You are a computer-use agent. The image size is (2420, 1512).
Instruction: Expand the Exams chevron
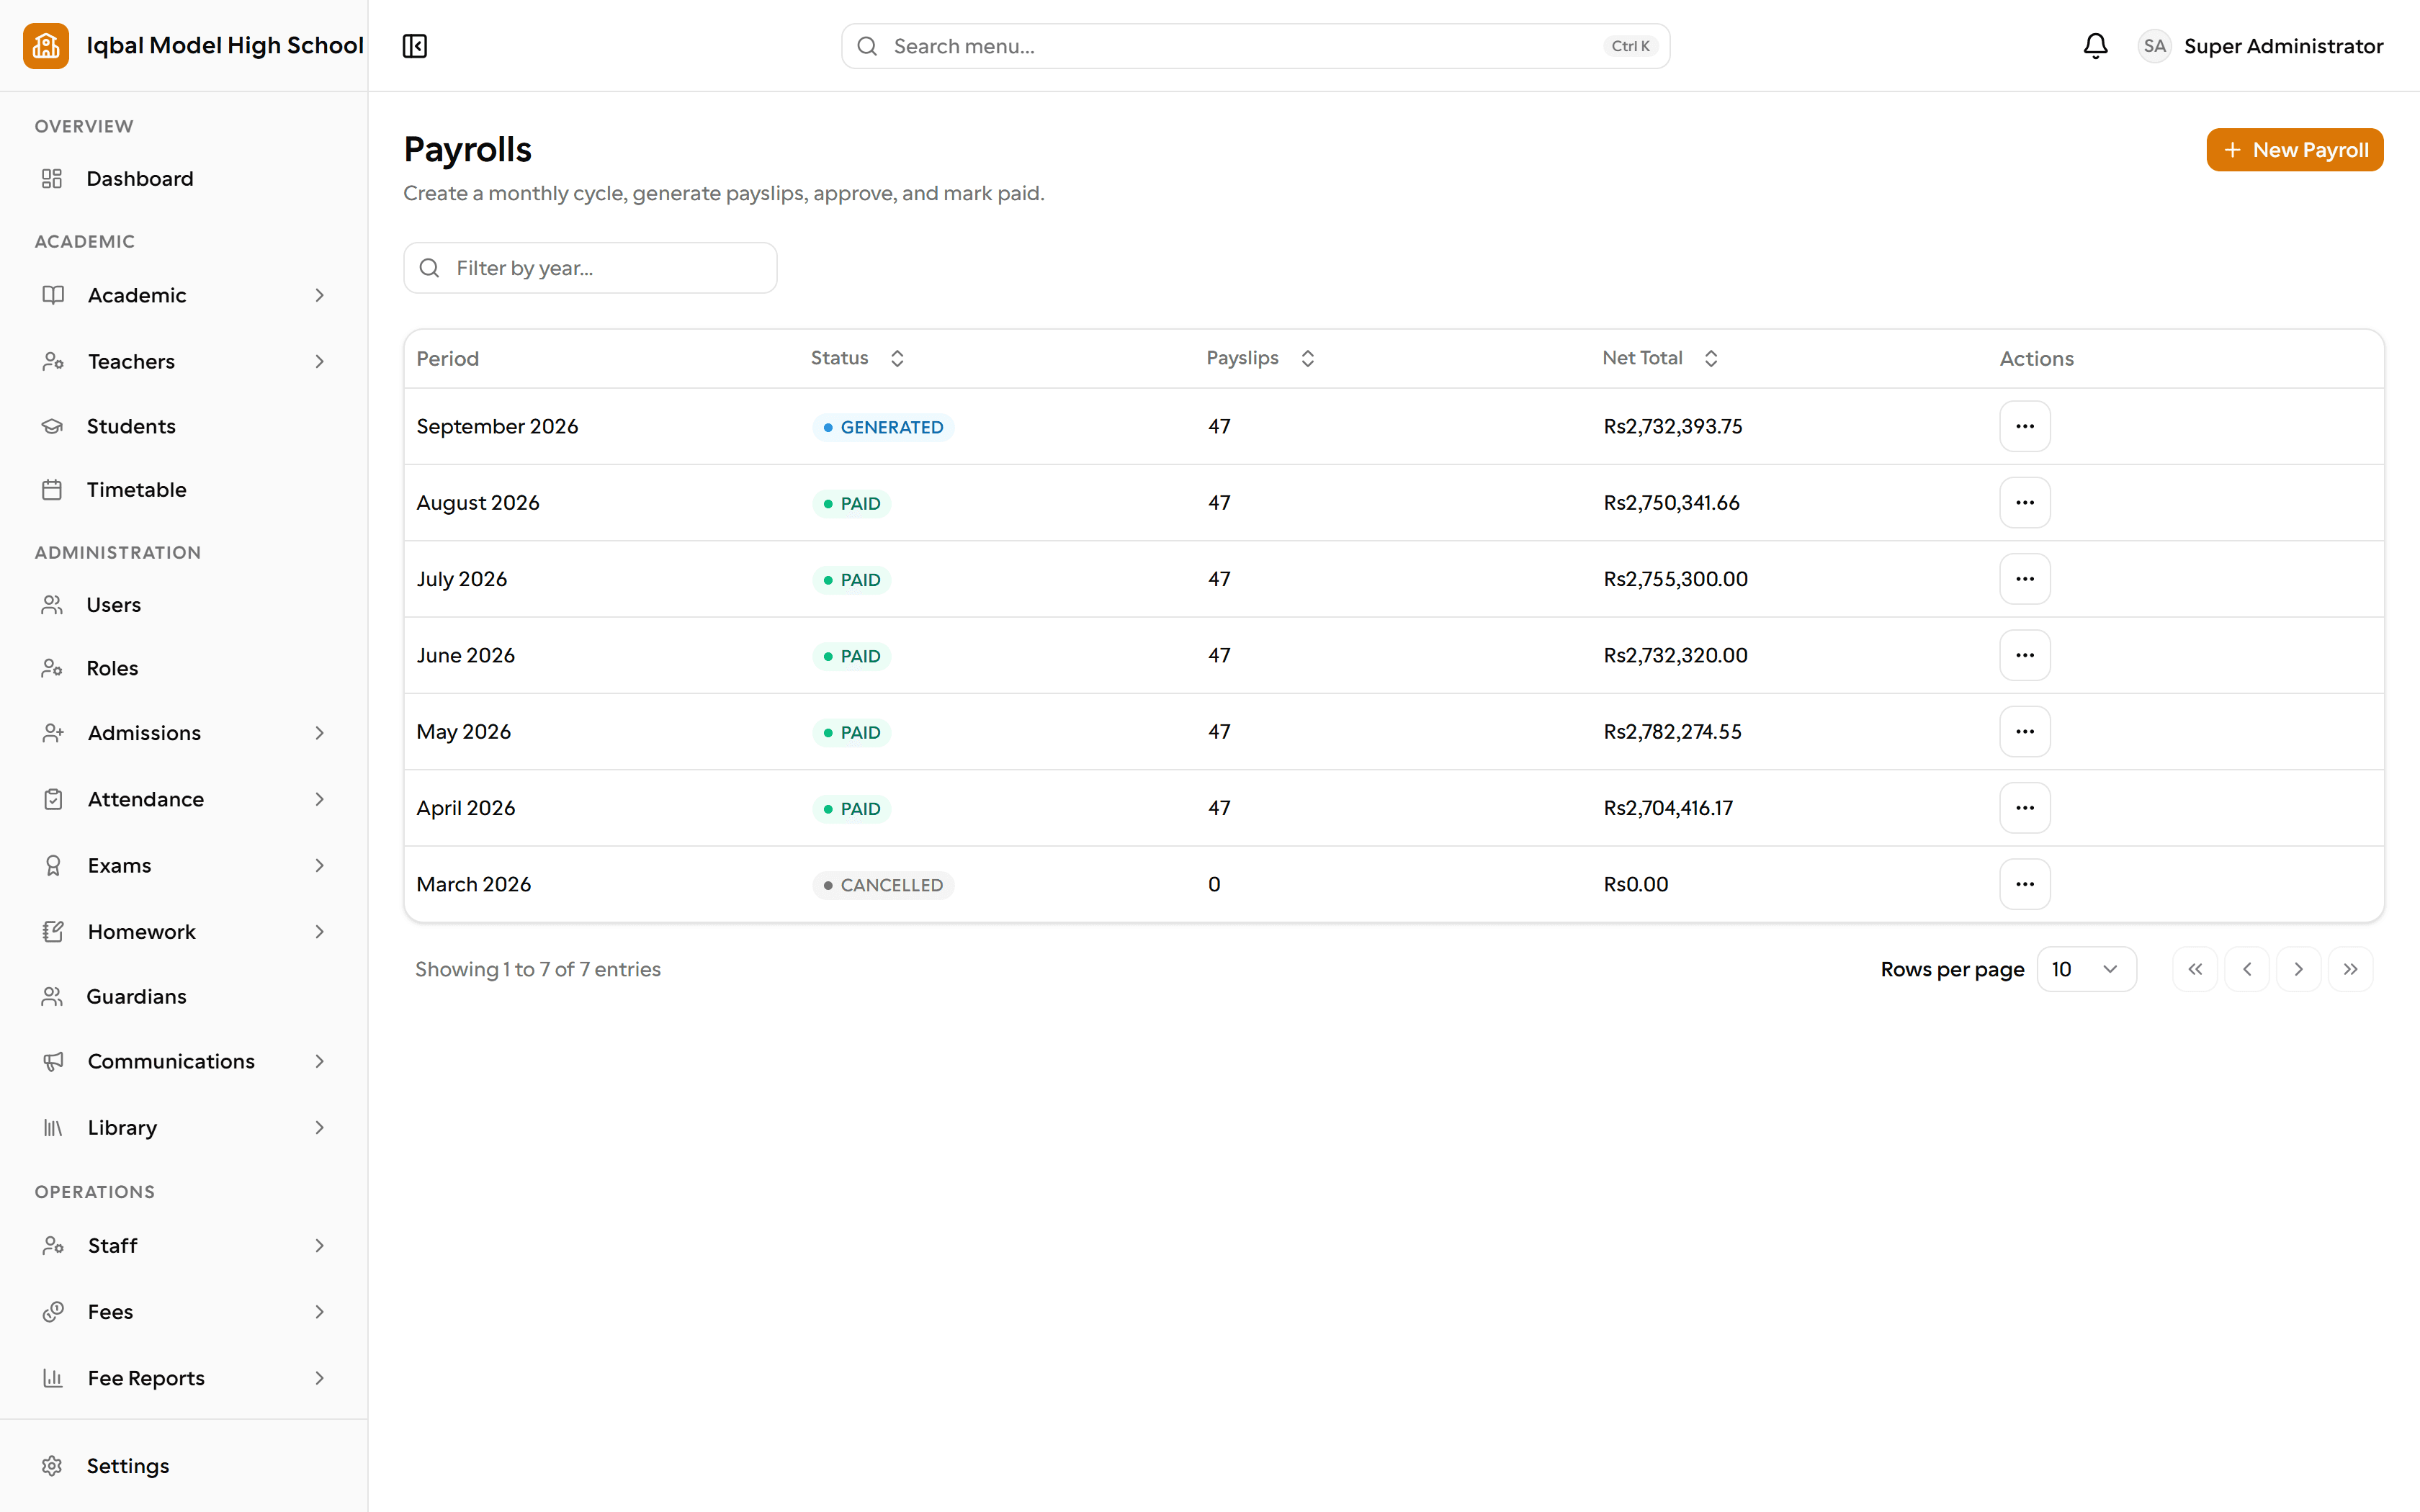click(320, 865)
